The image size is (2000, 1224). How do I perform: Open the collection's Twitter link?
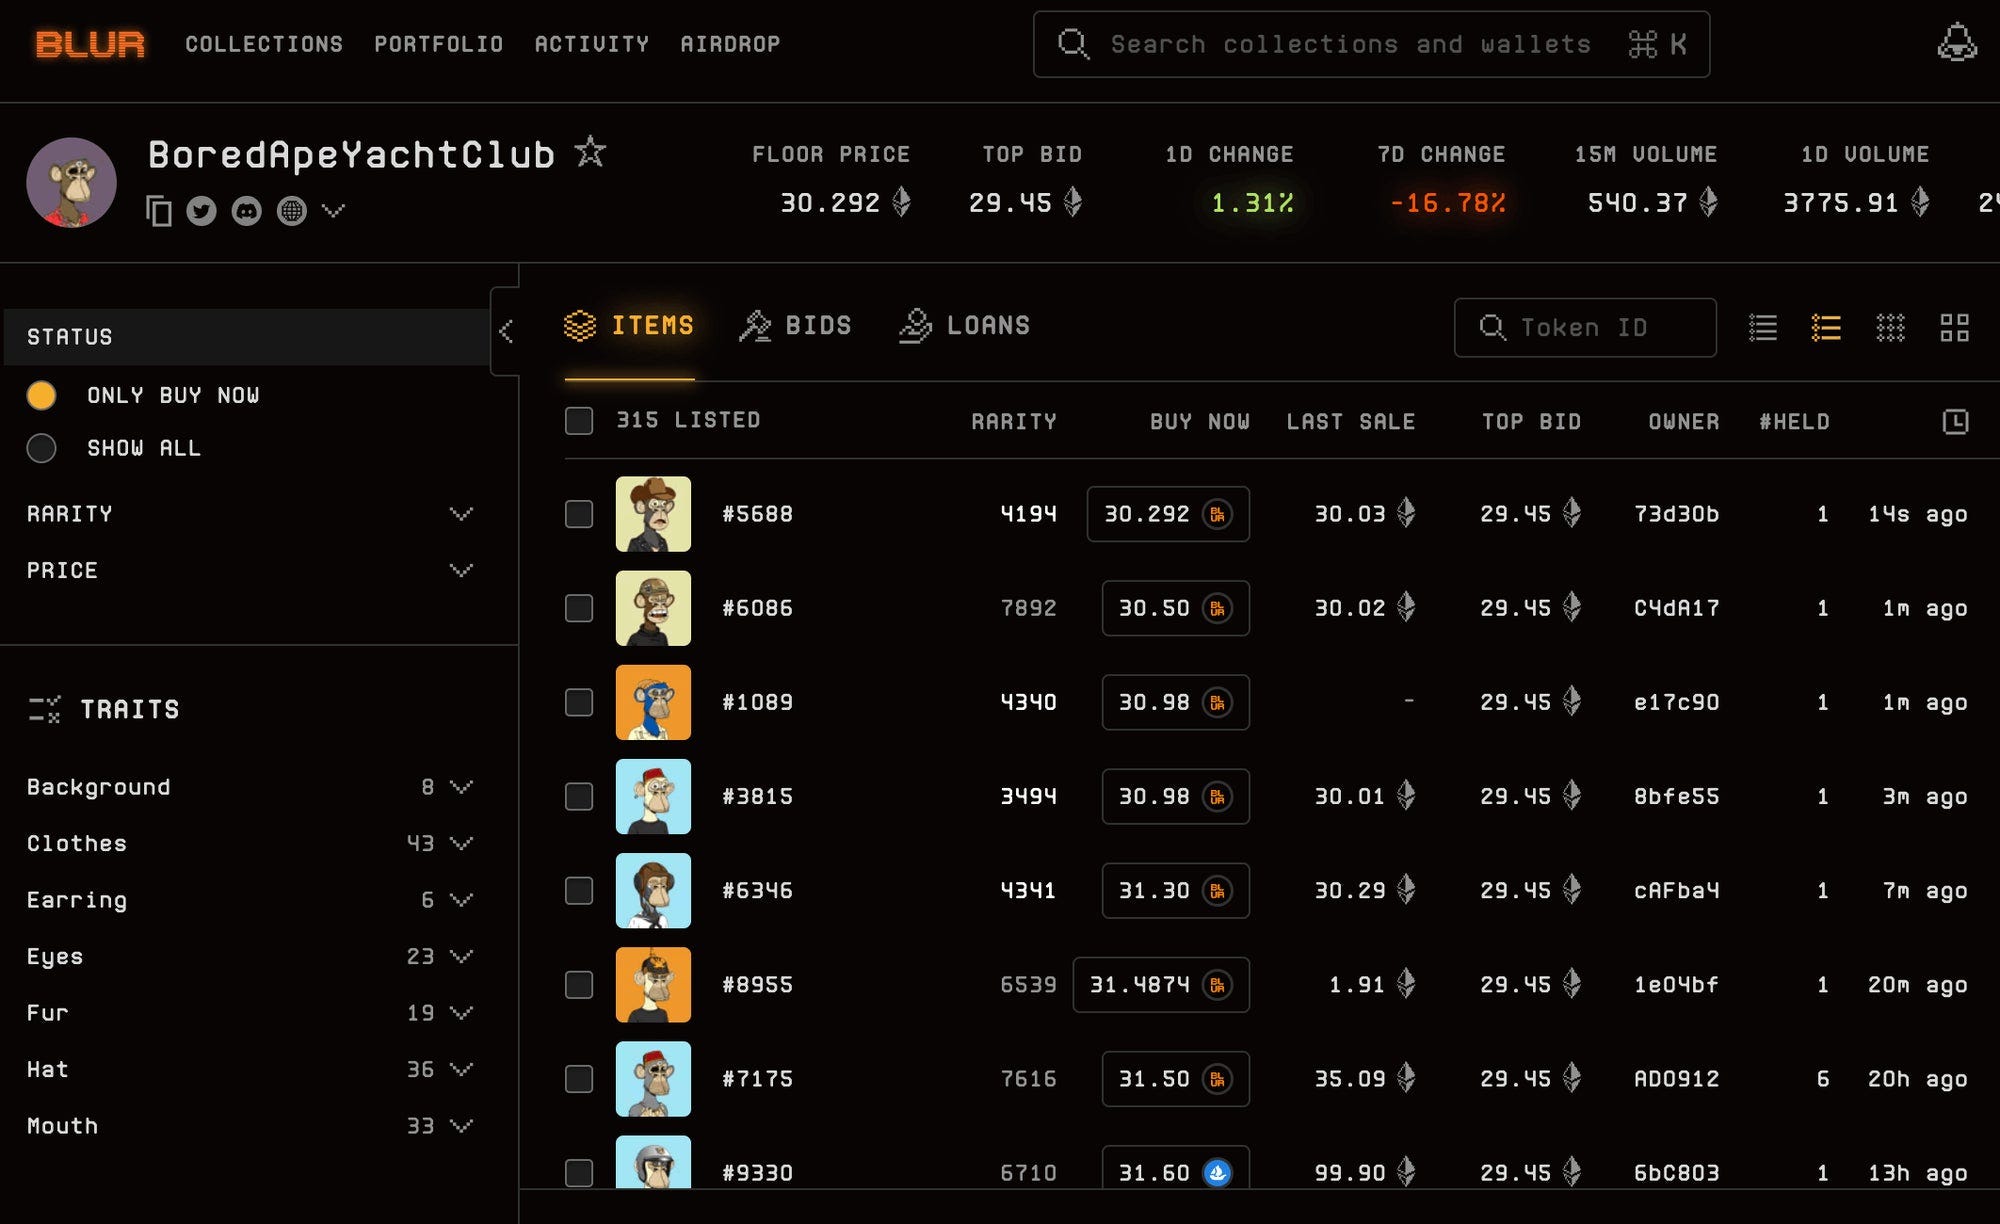pyautogui.click(x=201, y=211)
